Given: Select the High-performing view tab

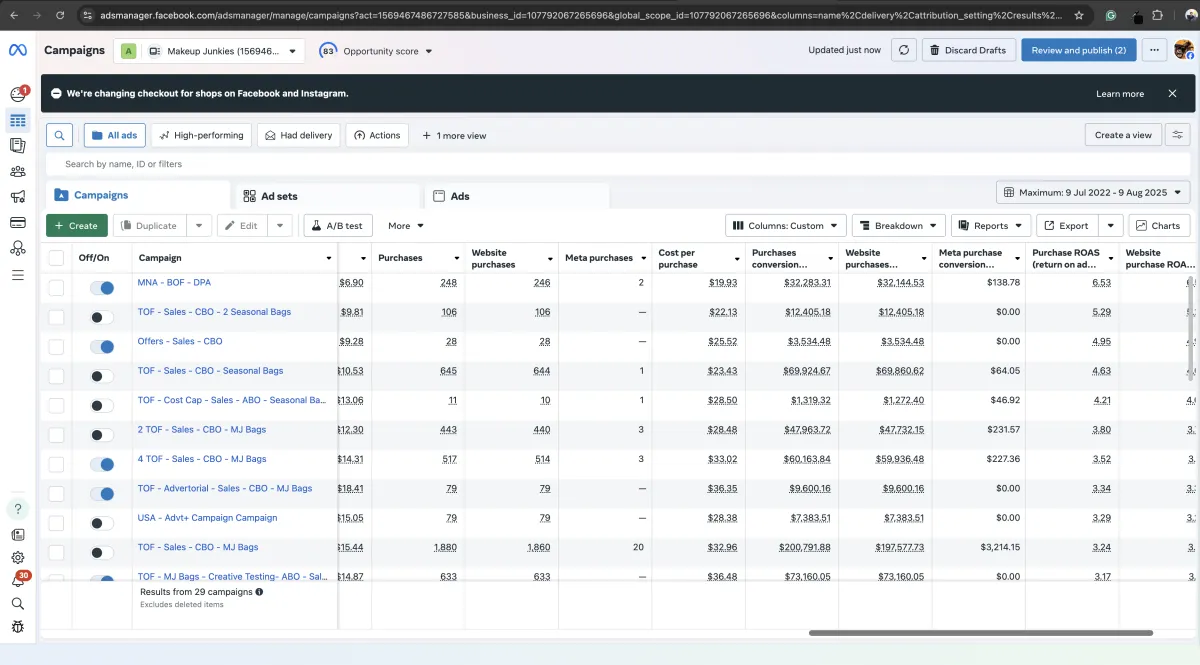Looking at the screenshot, I should 201,135.
